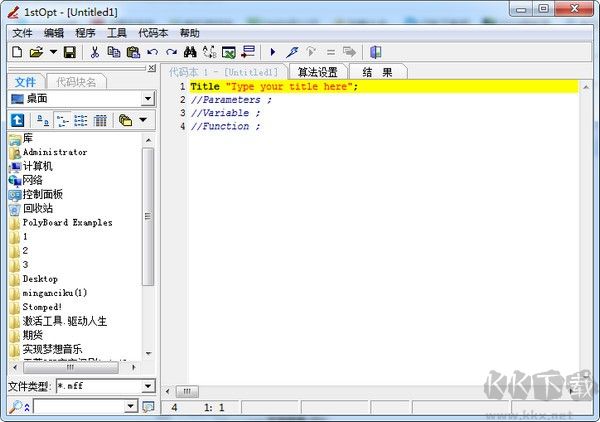Viewport: 600px width, 422px height.
Task: Switch file view to details
Action: coord(100,121)
